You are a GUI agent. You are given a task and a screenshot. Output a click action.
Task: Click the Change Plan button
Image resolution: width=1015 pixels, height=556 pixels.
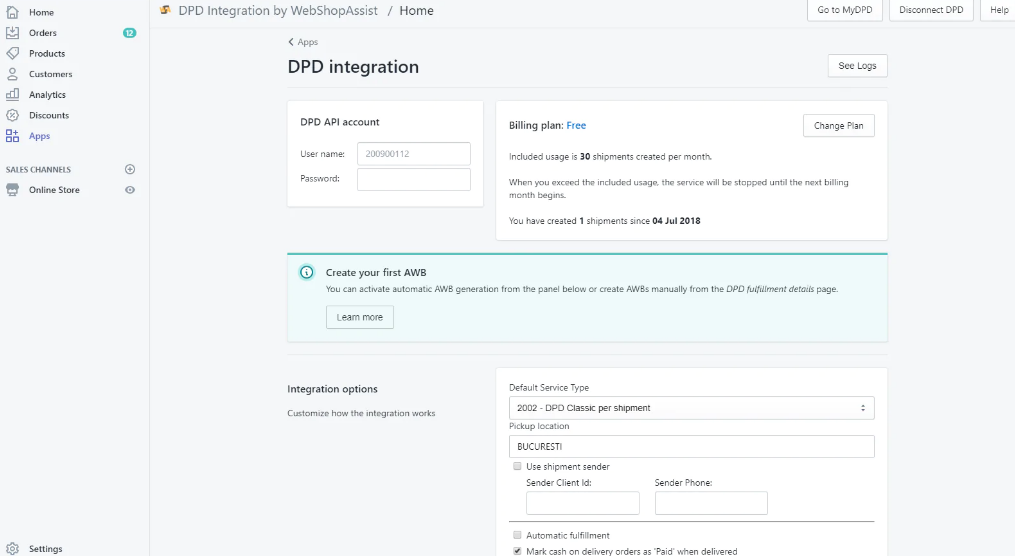(838, 126)
